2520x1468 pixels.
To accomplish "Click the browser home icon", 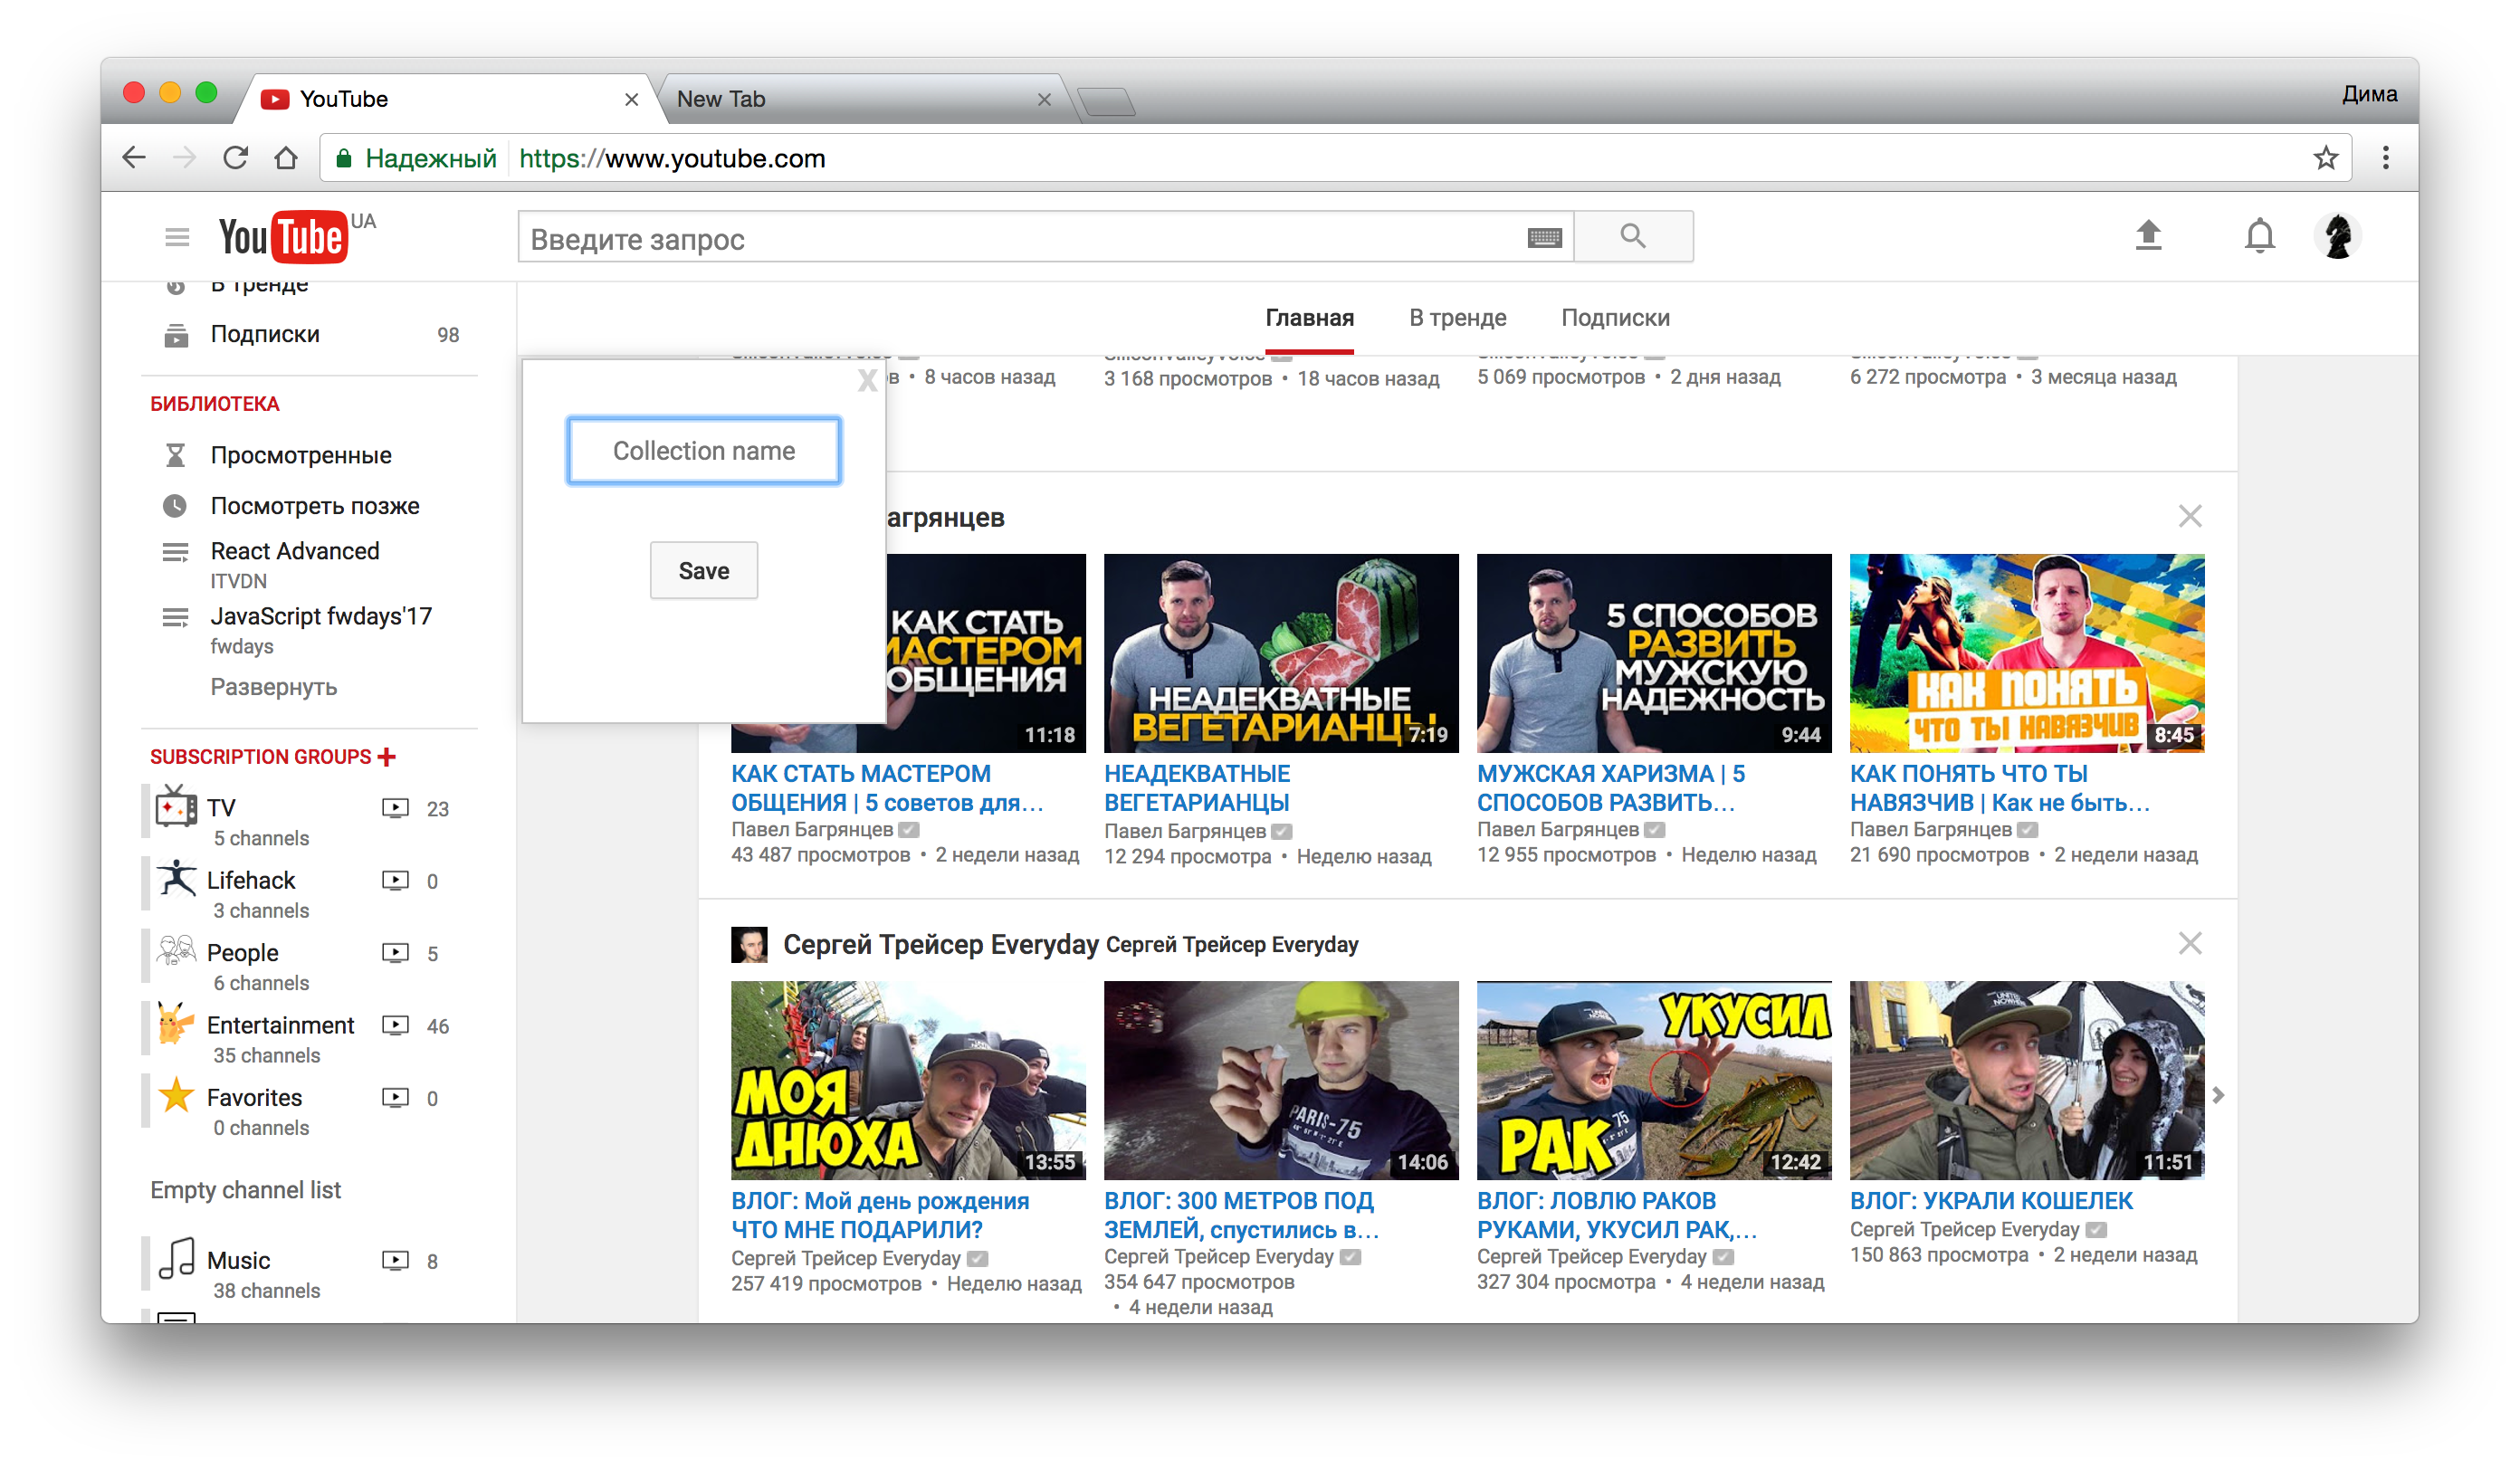I will pyautogui.click(x=286, y=158).
